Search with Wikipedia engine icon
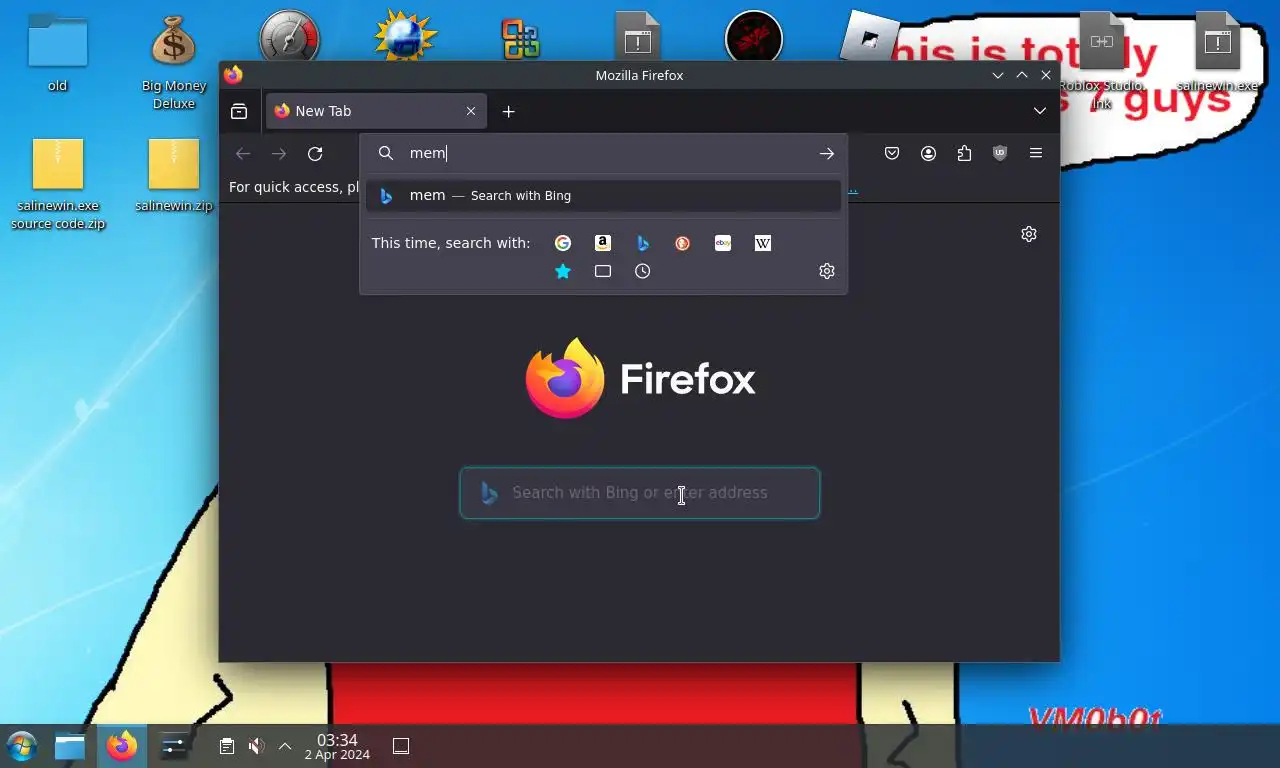Image resolution: width=1280 pixels, height=768 pixels. click(763, 243)
